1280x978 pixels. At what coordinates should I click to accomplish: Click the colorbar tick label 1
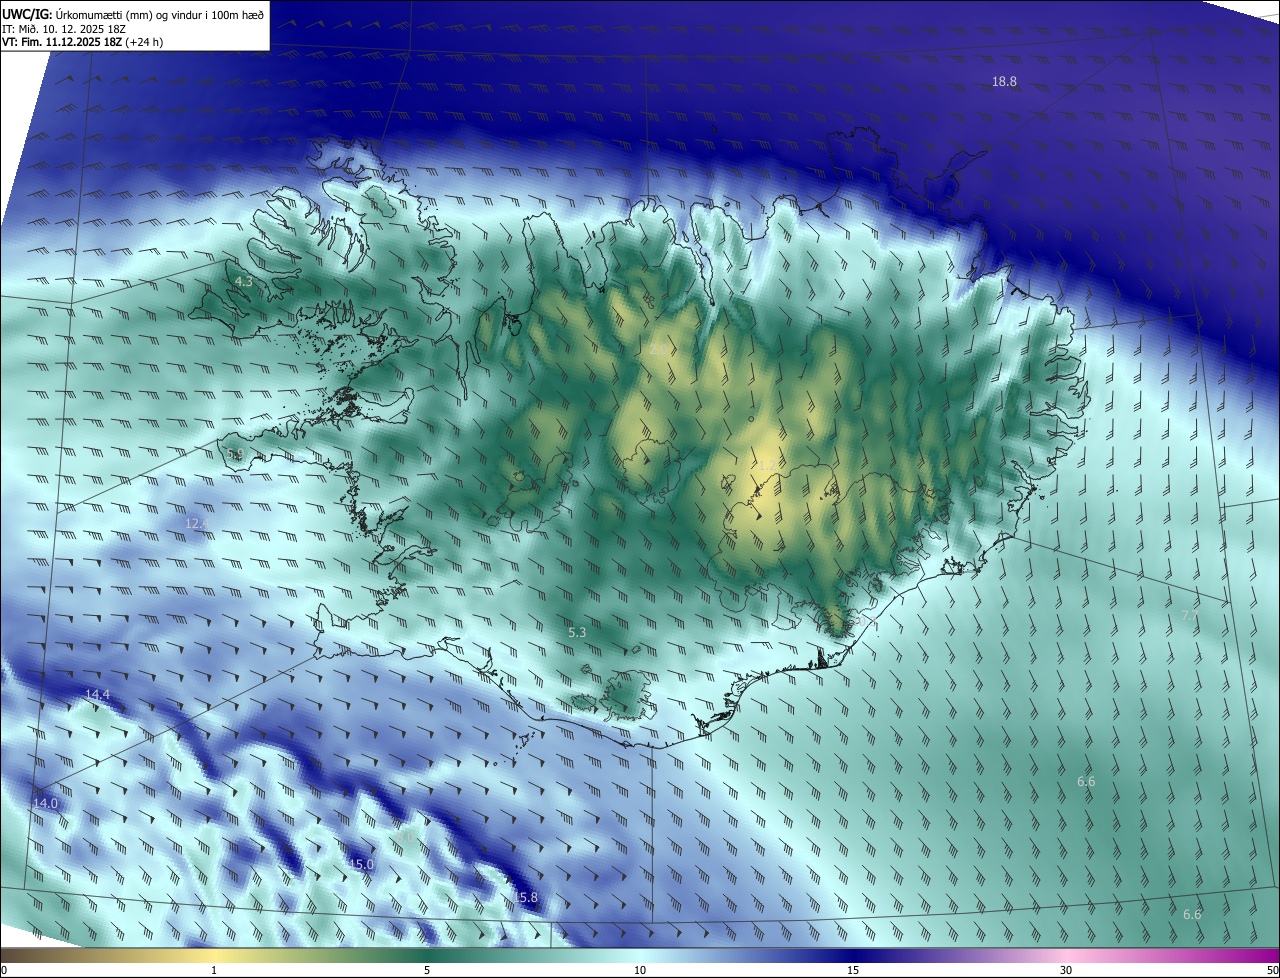tap(214, 970)
